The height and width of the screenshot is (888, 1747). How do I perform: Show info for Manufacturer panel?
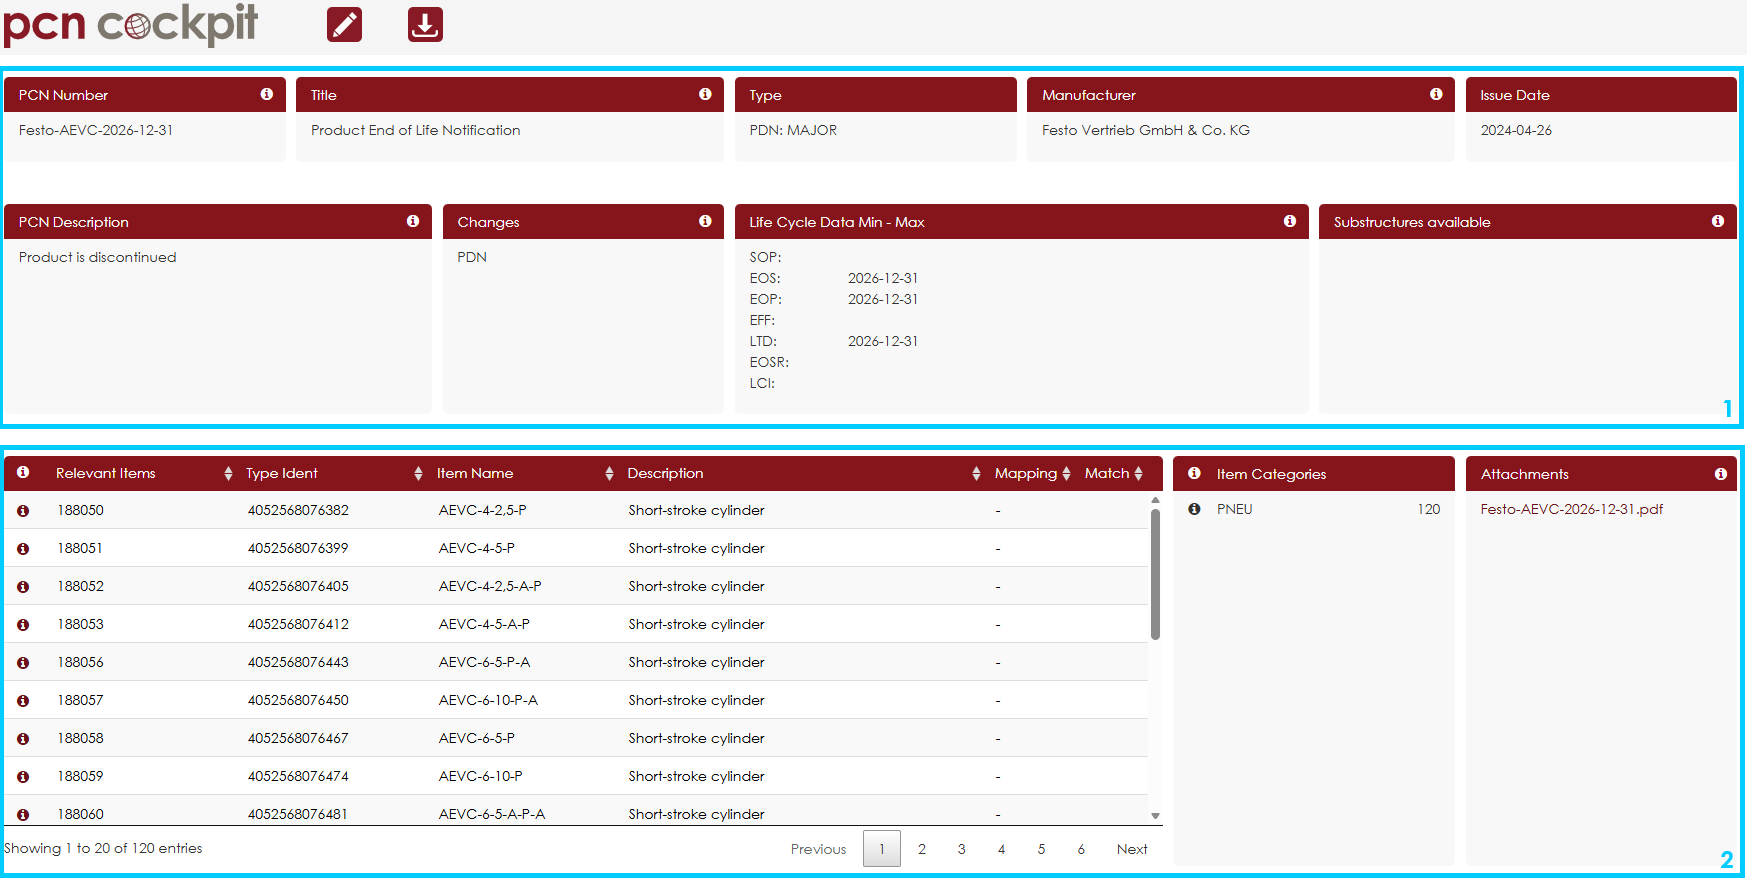tap(1436, 94)
